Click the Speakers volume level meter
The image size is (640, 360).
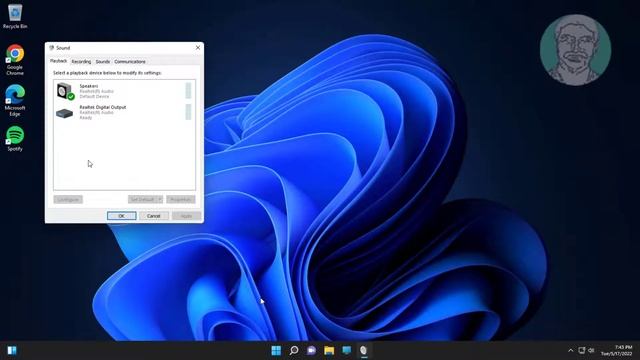pyautogui.click(x=188, y=91)
